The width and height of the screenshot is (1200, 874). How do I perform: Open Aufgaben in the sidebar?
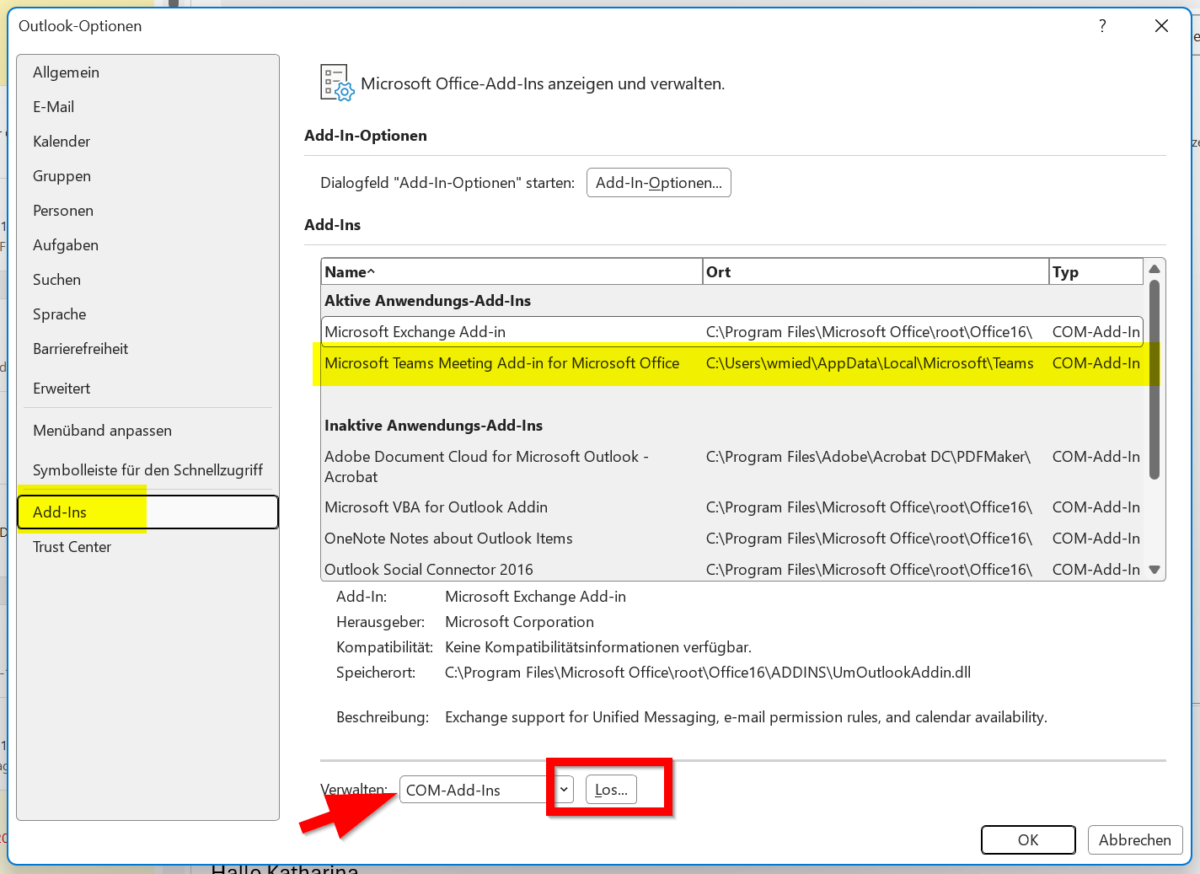[x=147, y=245]
